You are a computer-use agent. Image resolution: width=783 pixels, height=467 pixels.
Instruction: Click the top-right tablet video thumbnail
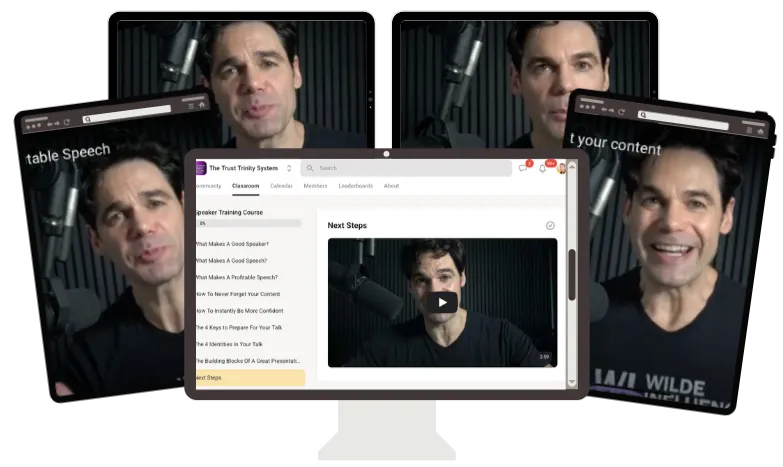pyautogui.click(x=525, y=82)
